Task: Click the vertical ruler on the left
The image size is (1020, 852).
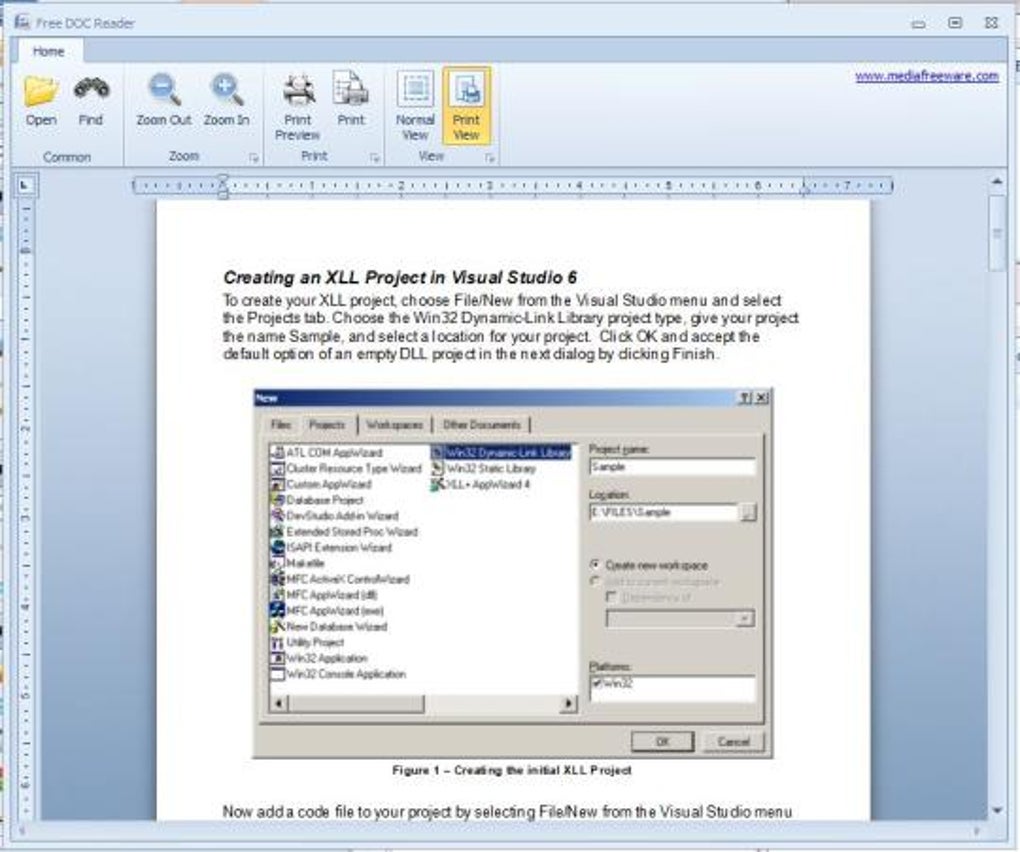Action: [x=26, y=509]
